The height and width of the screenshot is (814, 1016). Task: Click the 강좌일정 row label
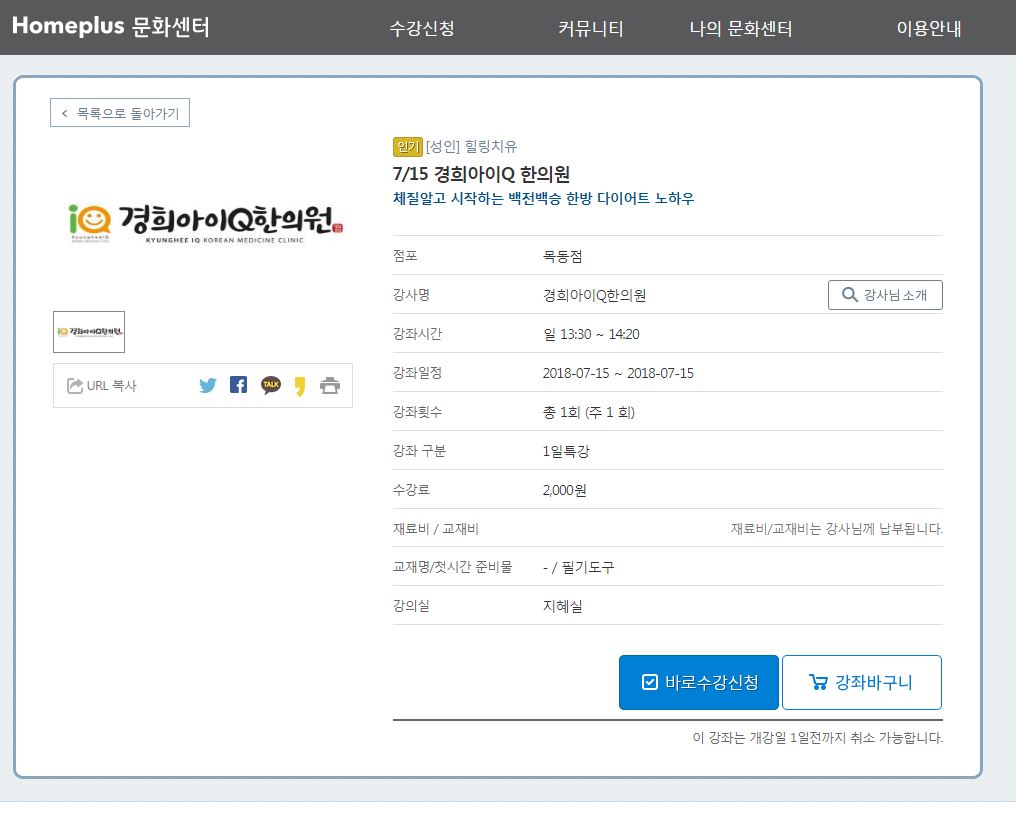coord(417,373)
